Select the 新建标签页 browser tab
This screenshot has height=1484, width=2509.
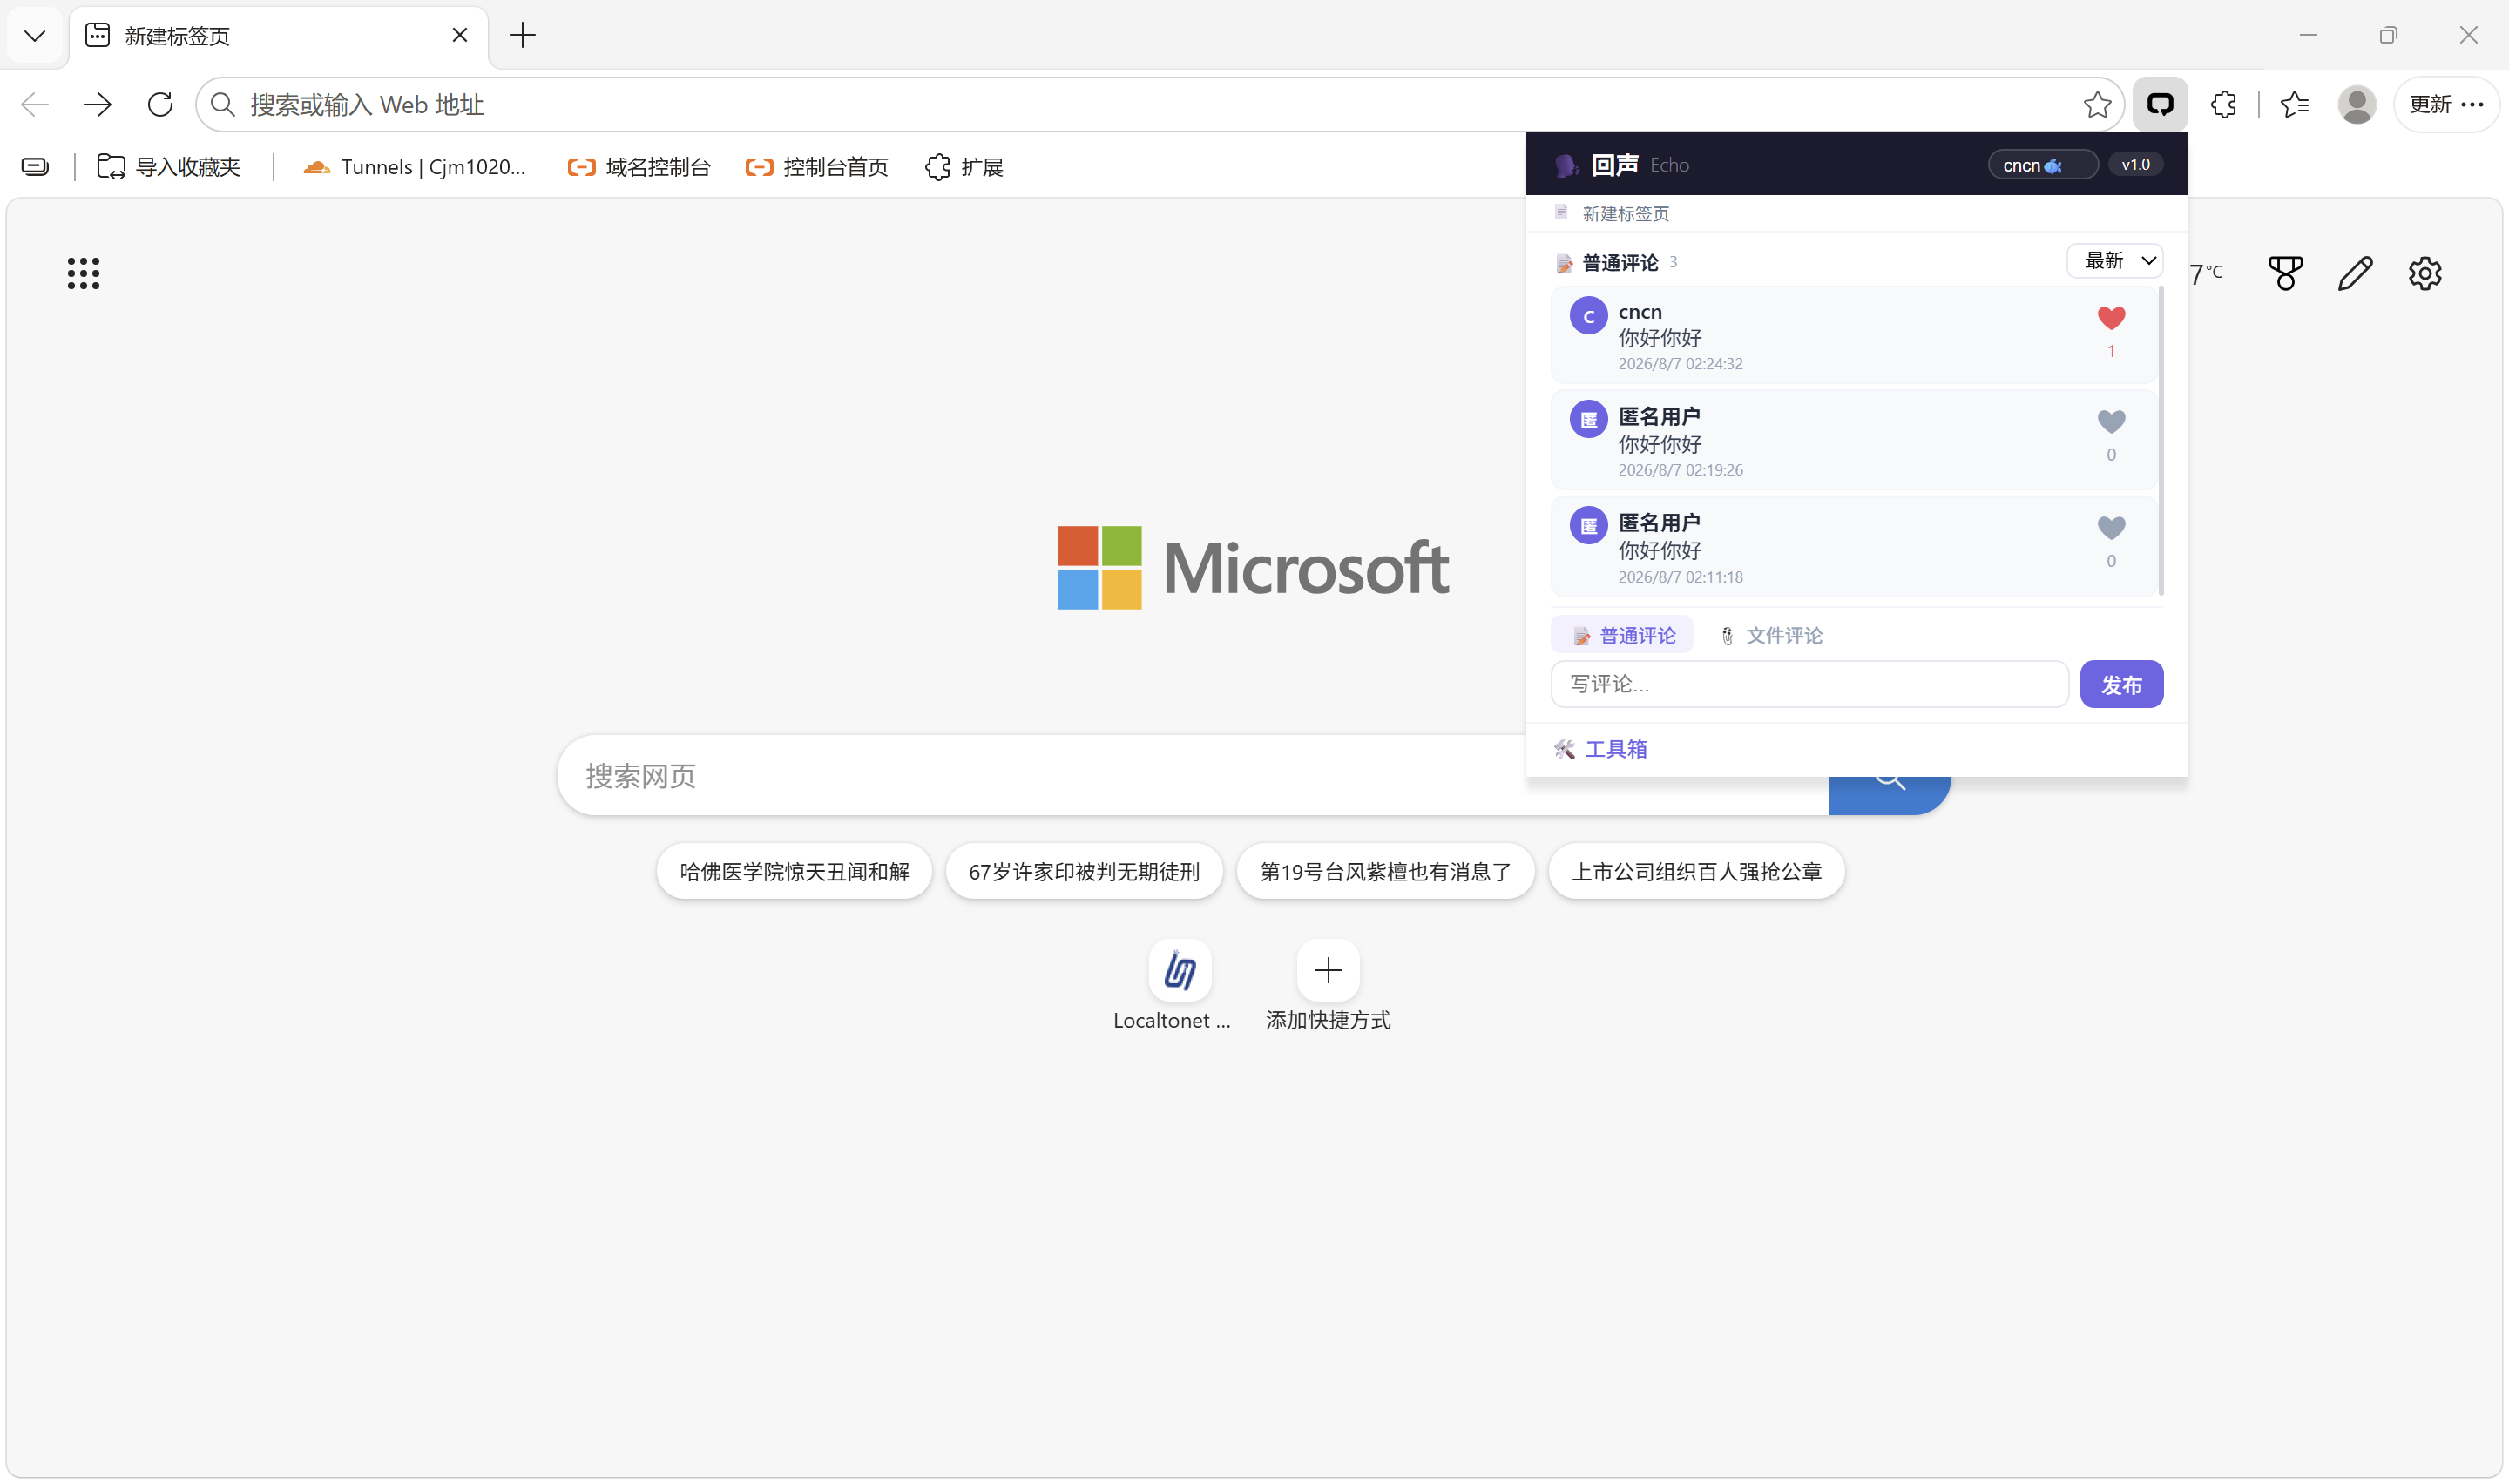tap(278, 36)
